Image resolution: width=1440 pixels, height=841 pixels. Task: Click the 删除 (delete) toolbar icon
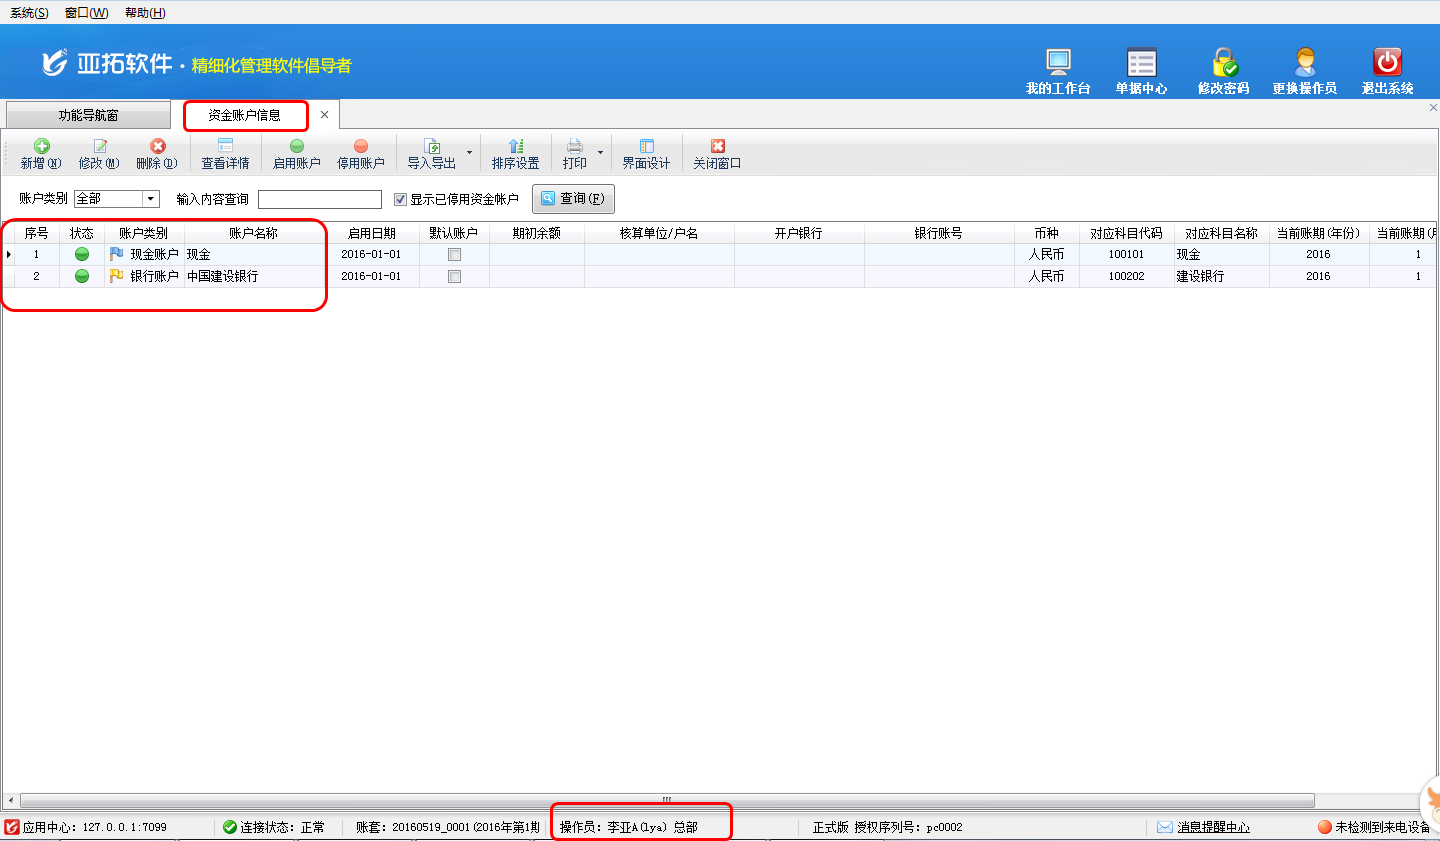coord(157,147)
